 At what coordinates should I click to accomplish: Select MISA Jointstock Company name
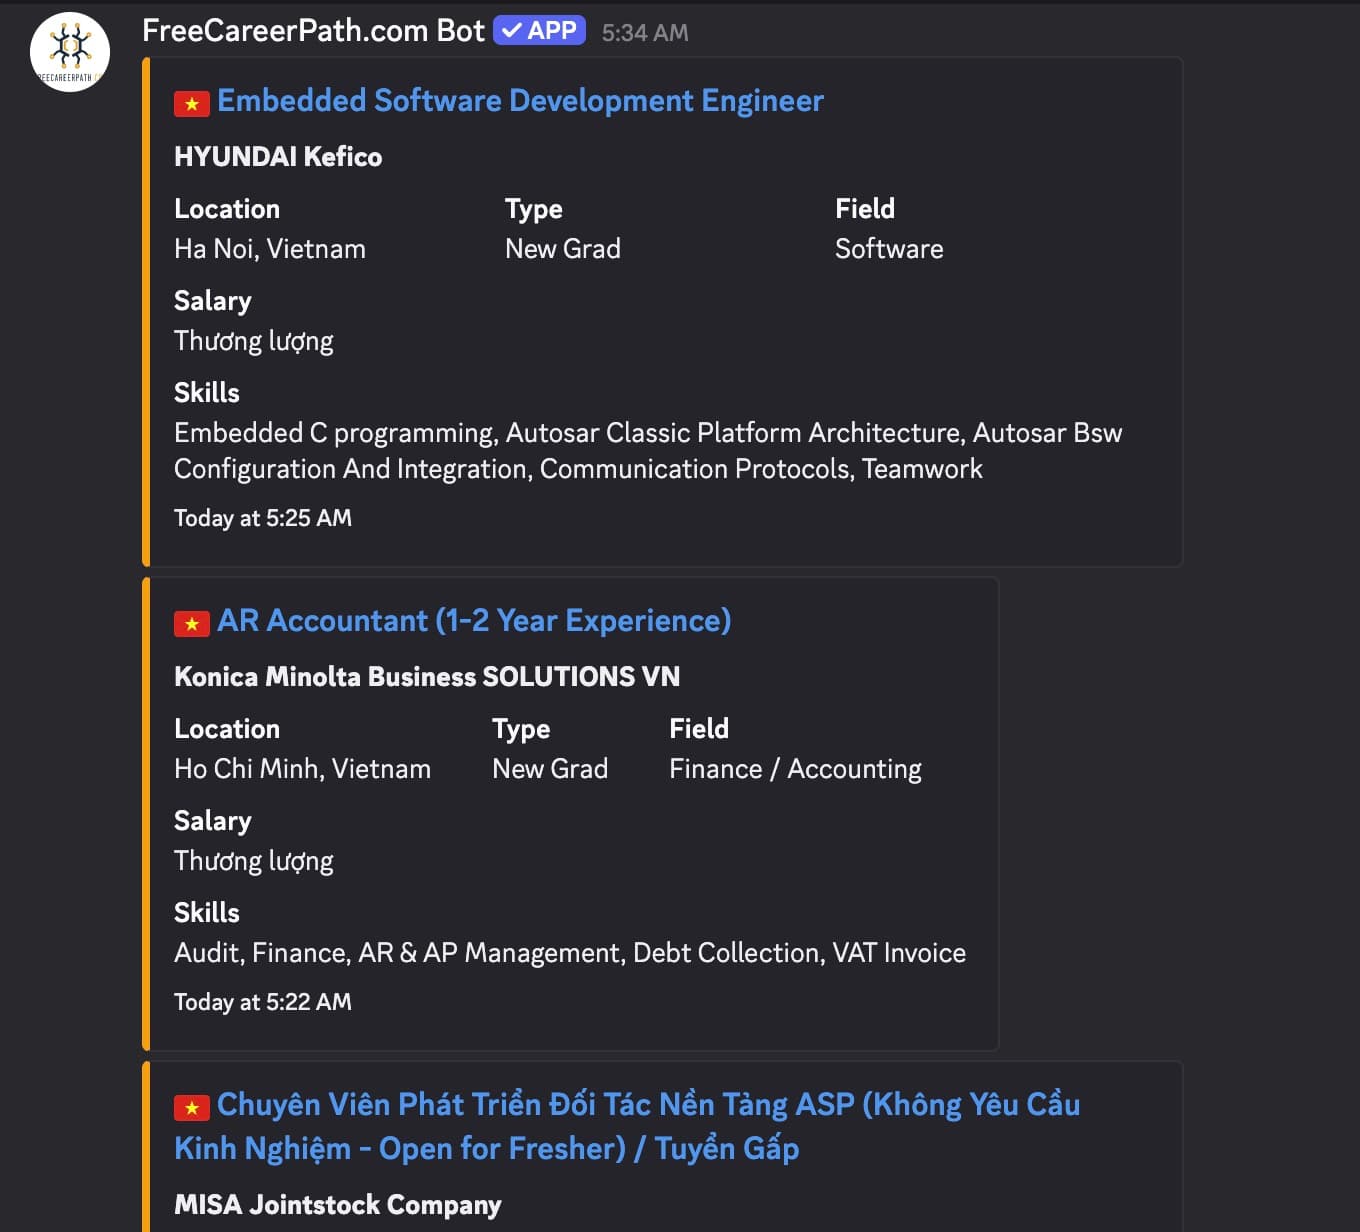tap(338, 1205)
